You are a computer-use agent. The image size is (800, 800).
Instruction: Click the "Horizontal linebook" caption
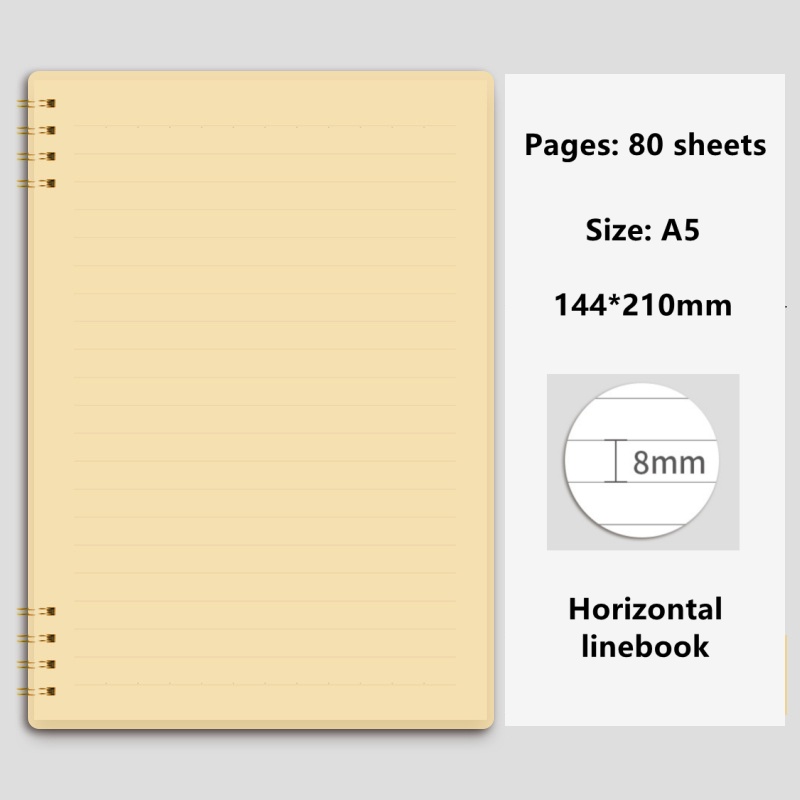645,627
